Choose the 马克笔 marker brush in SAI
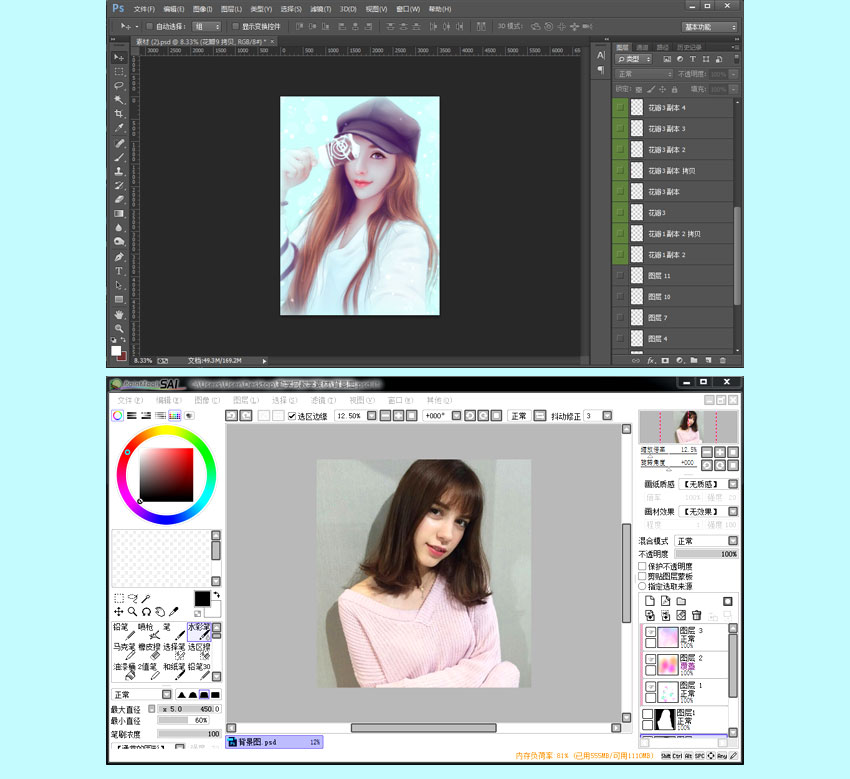 pyautogui.click(x=124, y=652)
